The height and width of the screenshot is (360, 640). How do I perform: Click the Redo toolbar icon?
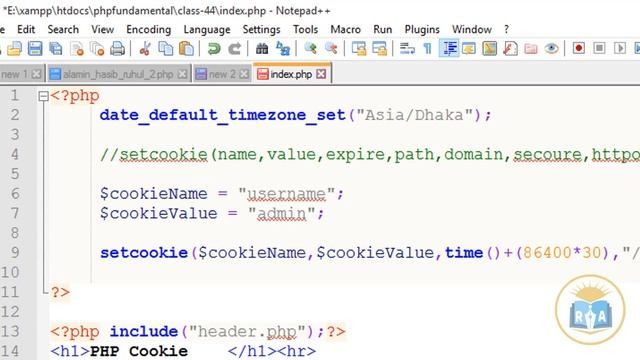234,49
